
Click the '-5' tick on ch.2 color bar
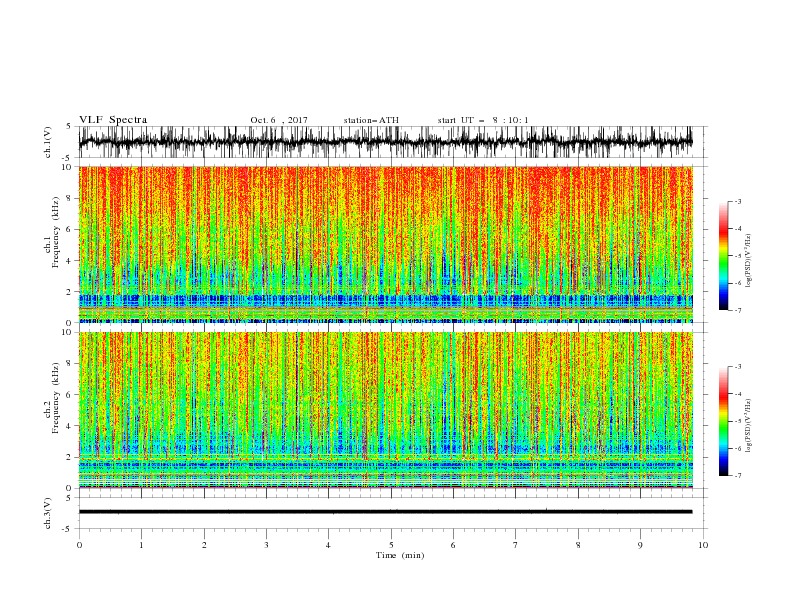(738, 421)
